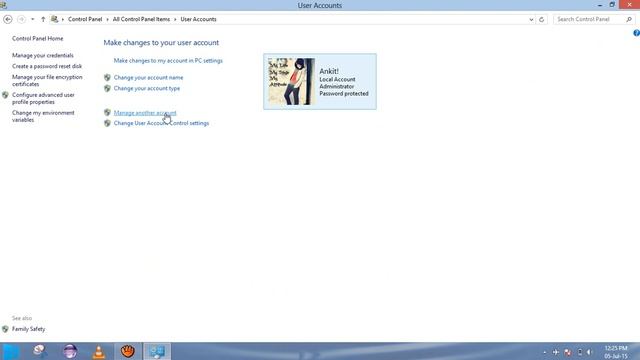Open Create a password reset disk
Image resolution: width=640 pixels, height=360 pixels.
pyautogui.click(x=47, y=66)
